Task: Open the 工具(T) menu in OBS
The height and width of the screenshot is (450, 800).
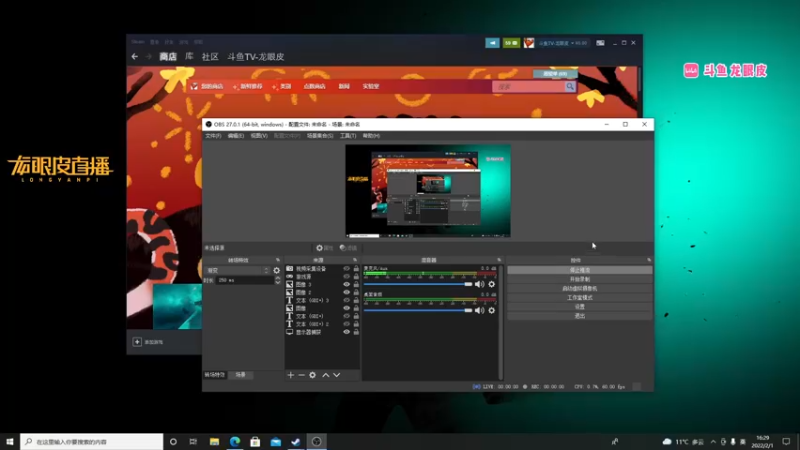Action: (348, 136)
